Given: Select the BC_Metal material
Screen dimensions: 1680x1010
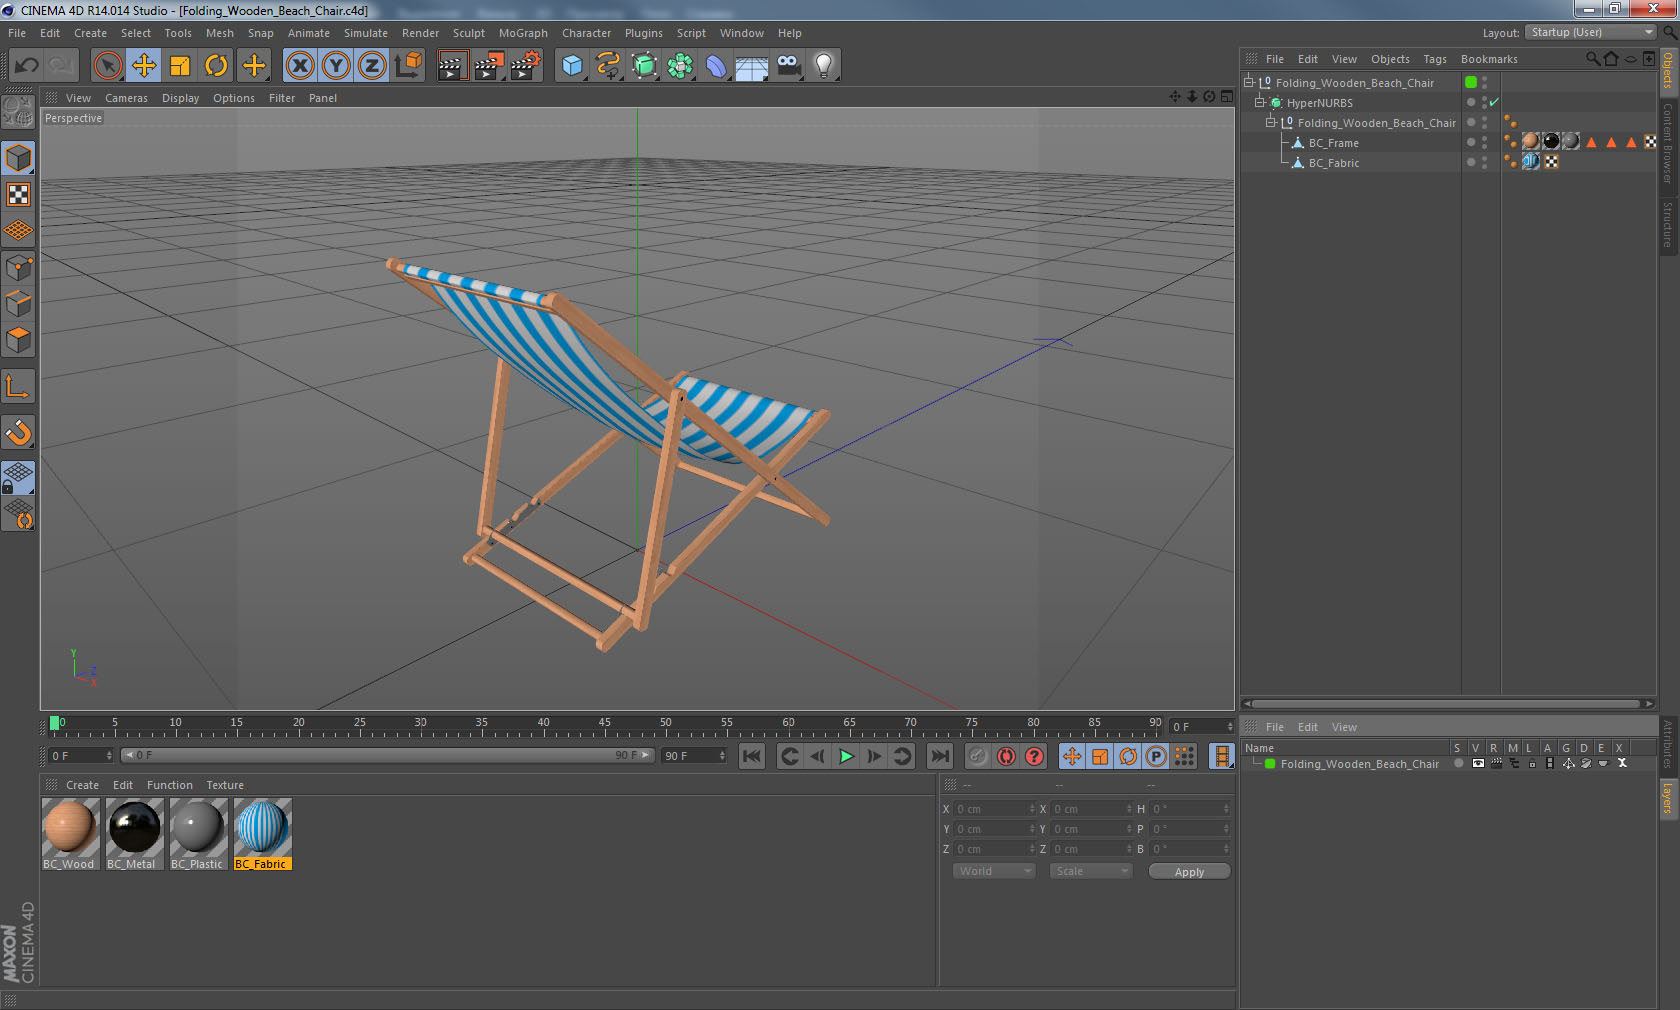Looking at the screenshot, I should tap(134, 834).
